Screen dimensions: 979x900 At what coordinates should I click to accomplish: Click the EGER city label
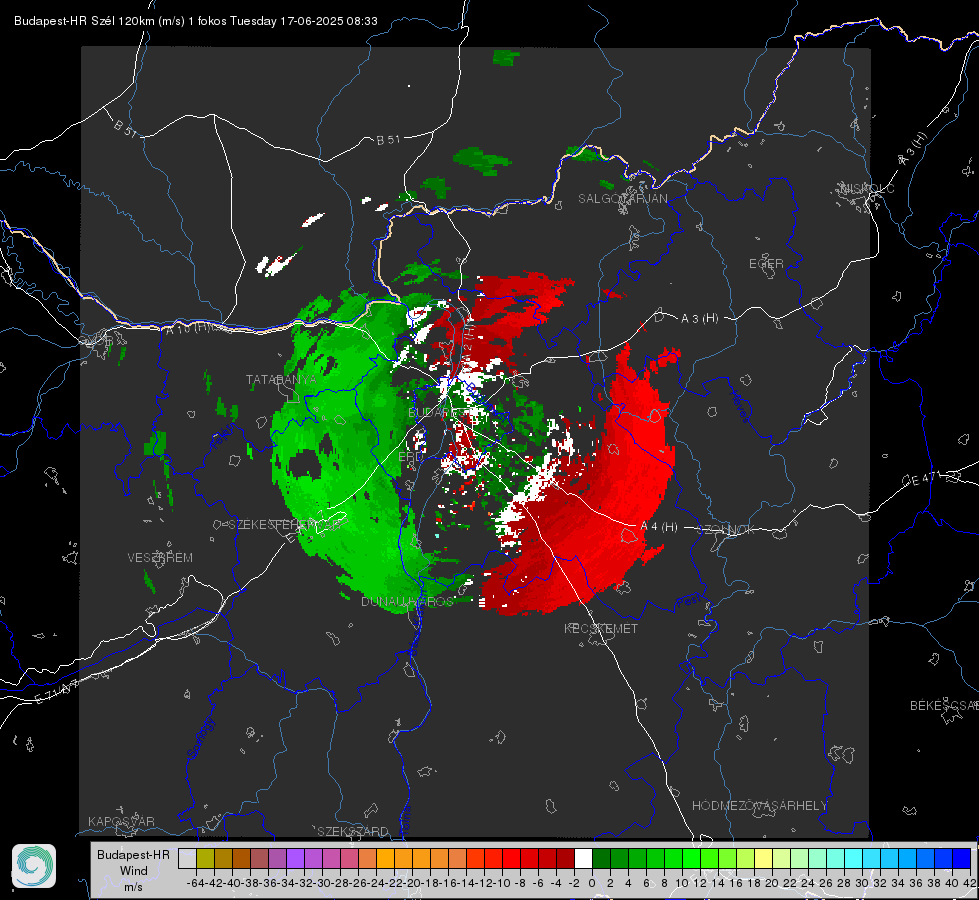point(766,264)
